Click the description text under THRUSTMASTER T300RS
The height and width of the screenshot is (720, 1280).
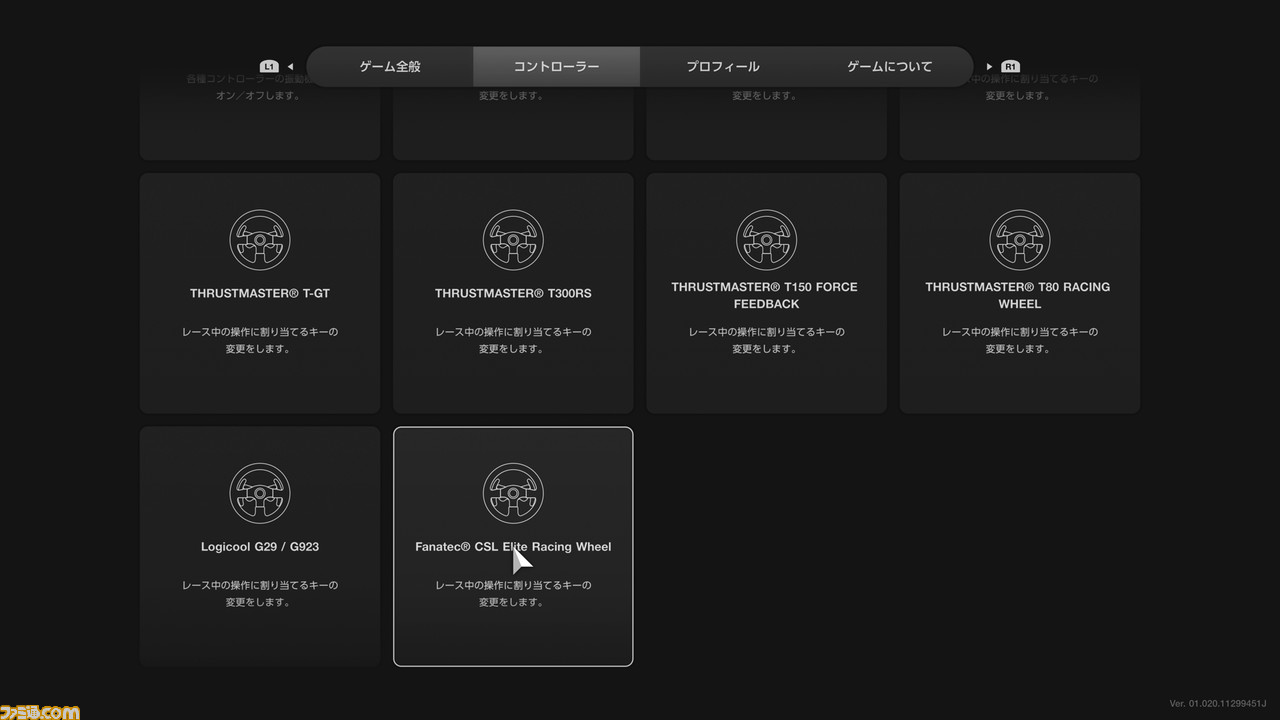pos(513,340)
